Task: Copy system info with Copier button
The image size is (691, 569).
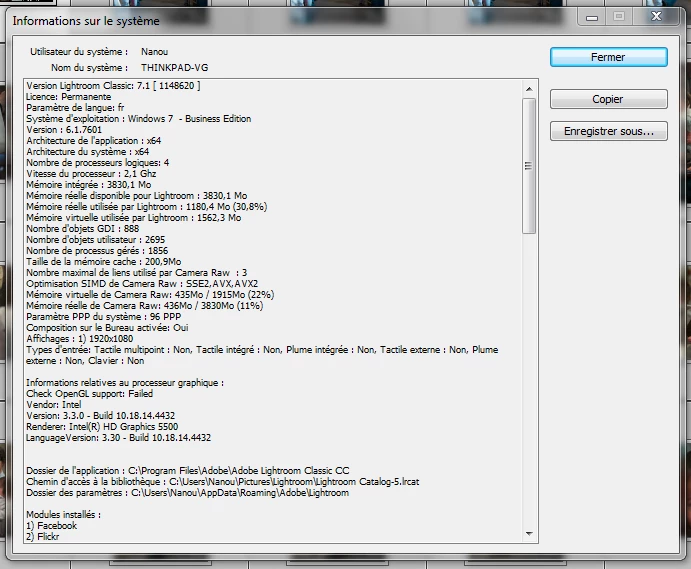Action: click(x=609, y=99)
